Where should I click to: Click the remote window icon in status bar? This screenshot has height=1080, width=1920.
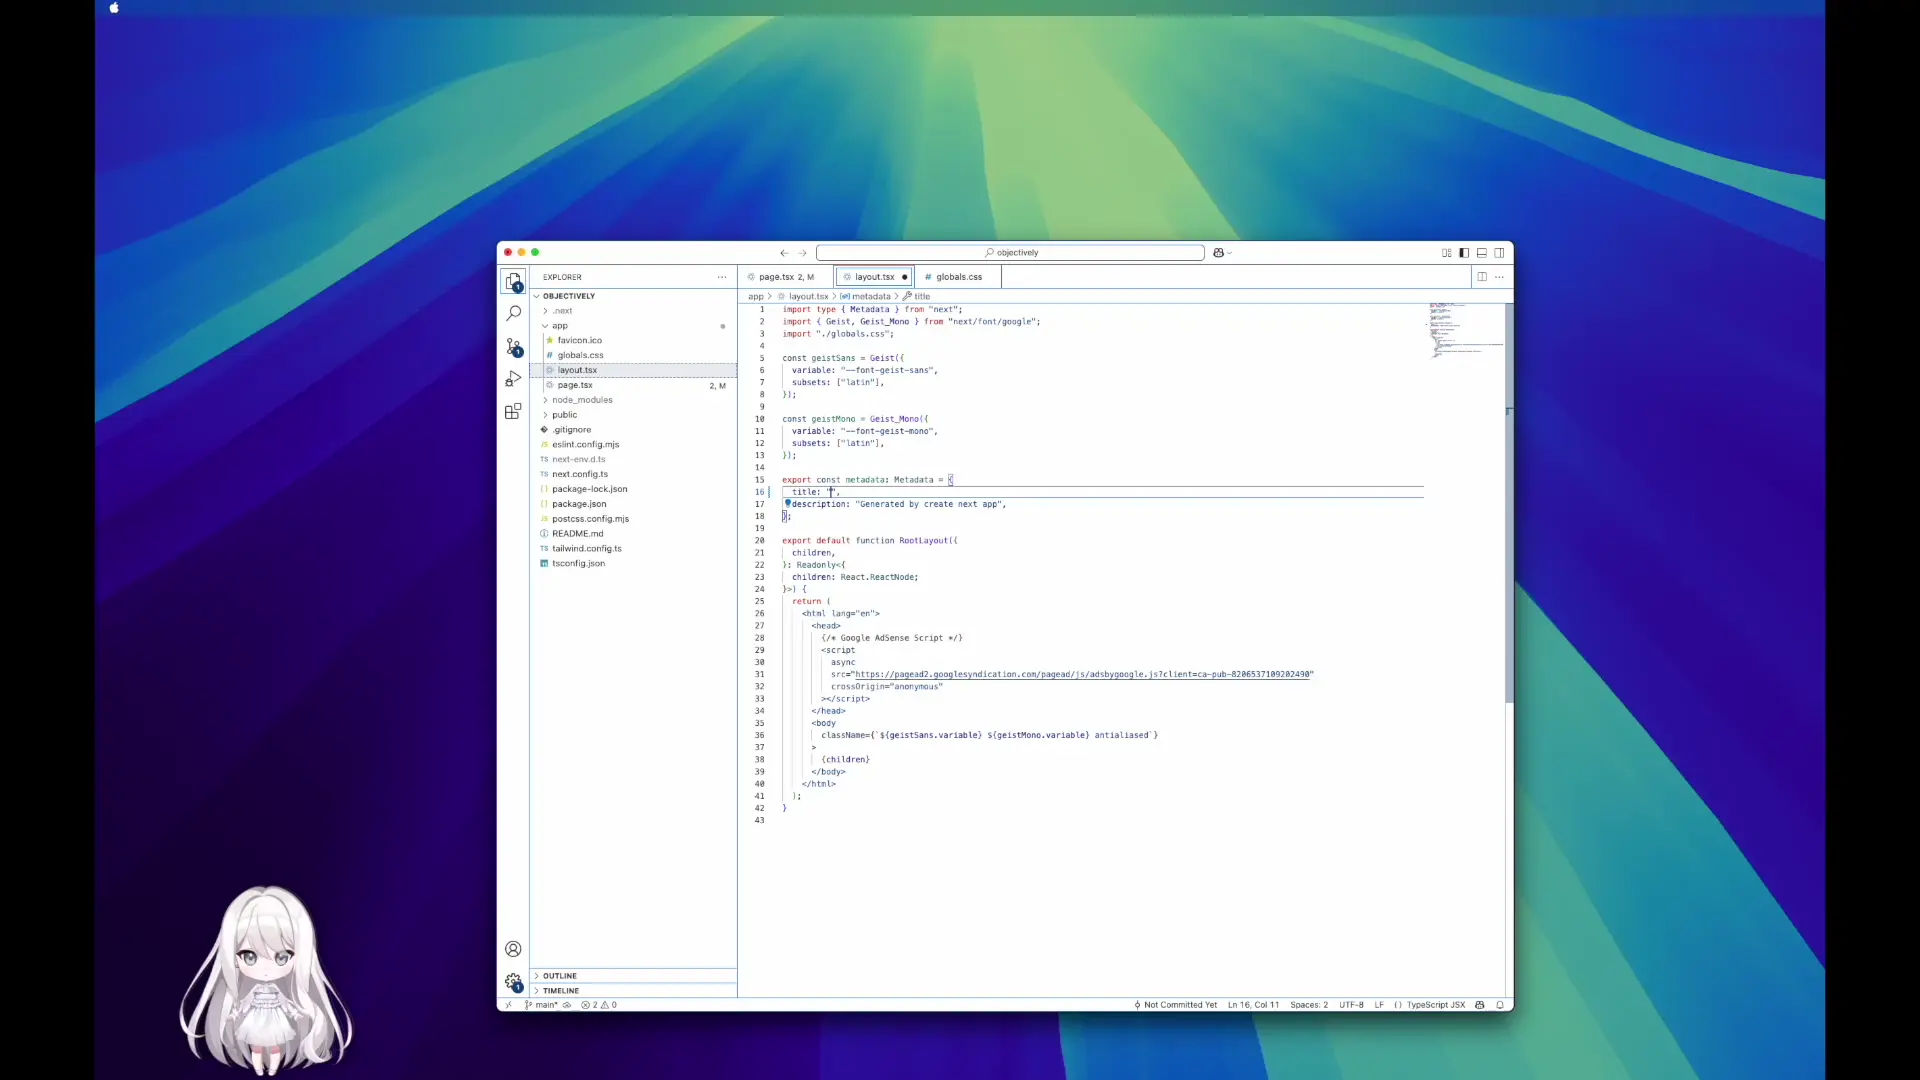point(508,1005)
